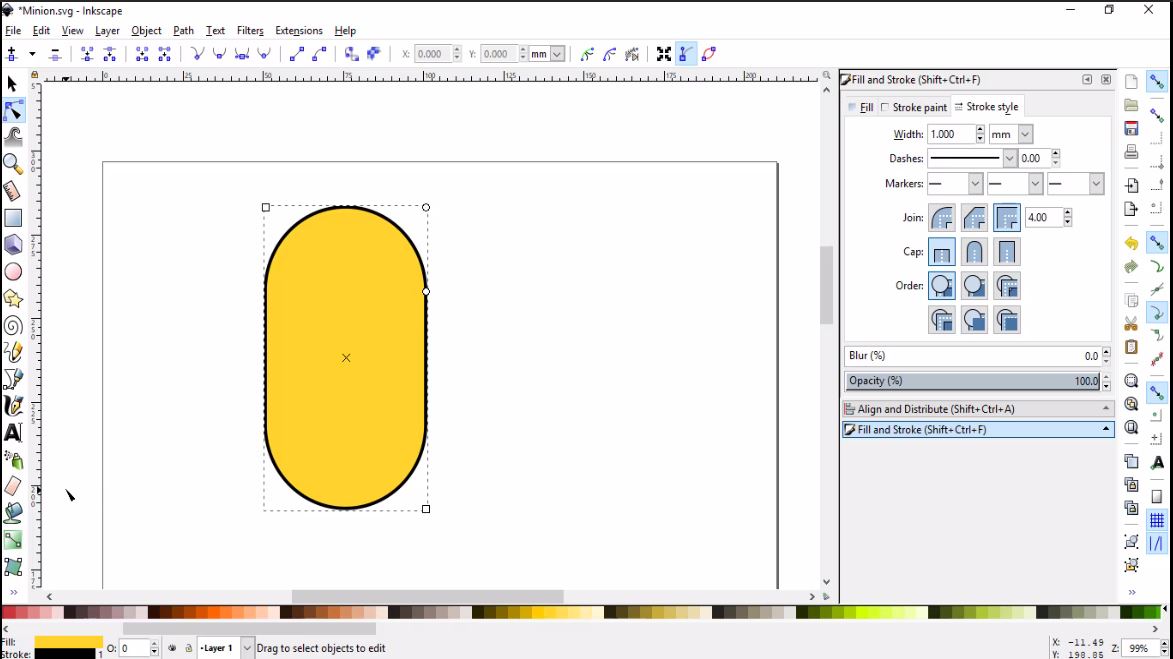The image size is (1173, 659).
Task: Click the Save document icon
Action: [1131, 129]
